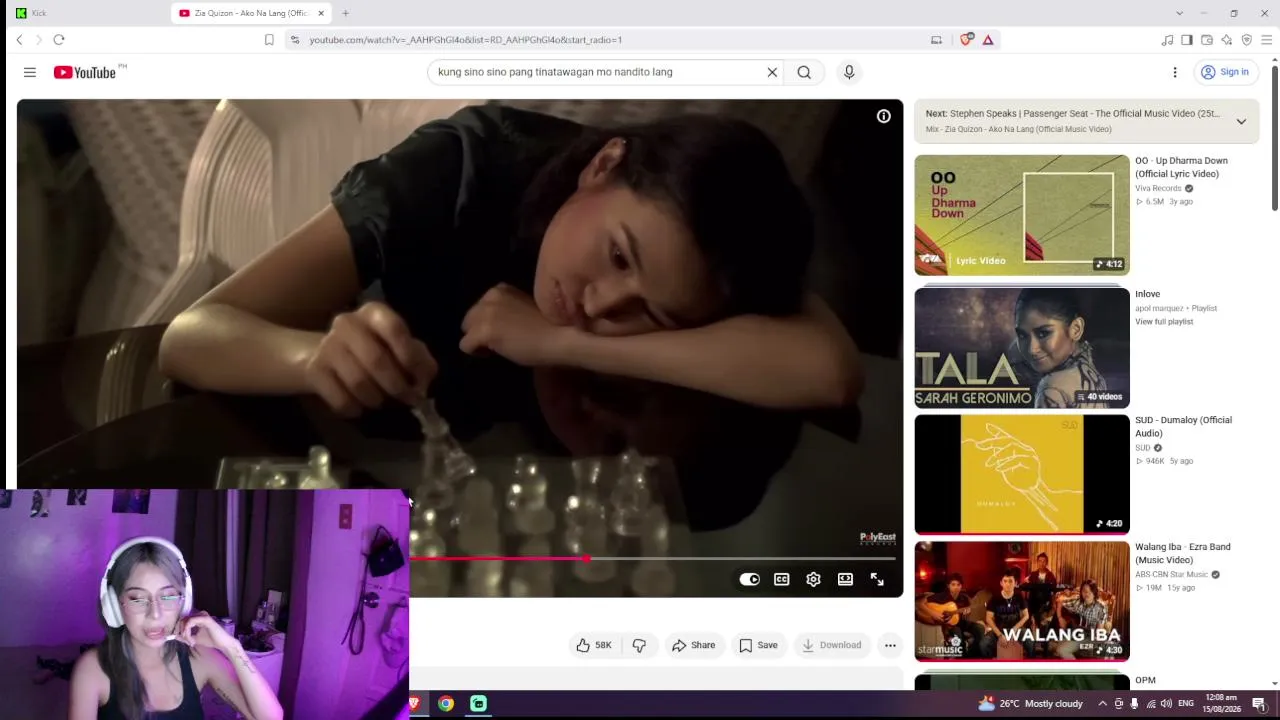
Task: Reload the current page
Action: coord(59,40)
